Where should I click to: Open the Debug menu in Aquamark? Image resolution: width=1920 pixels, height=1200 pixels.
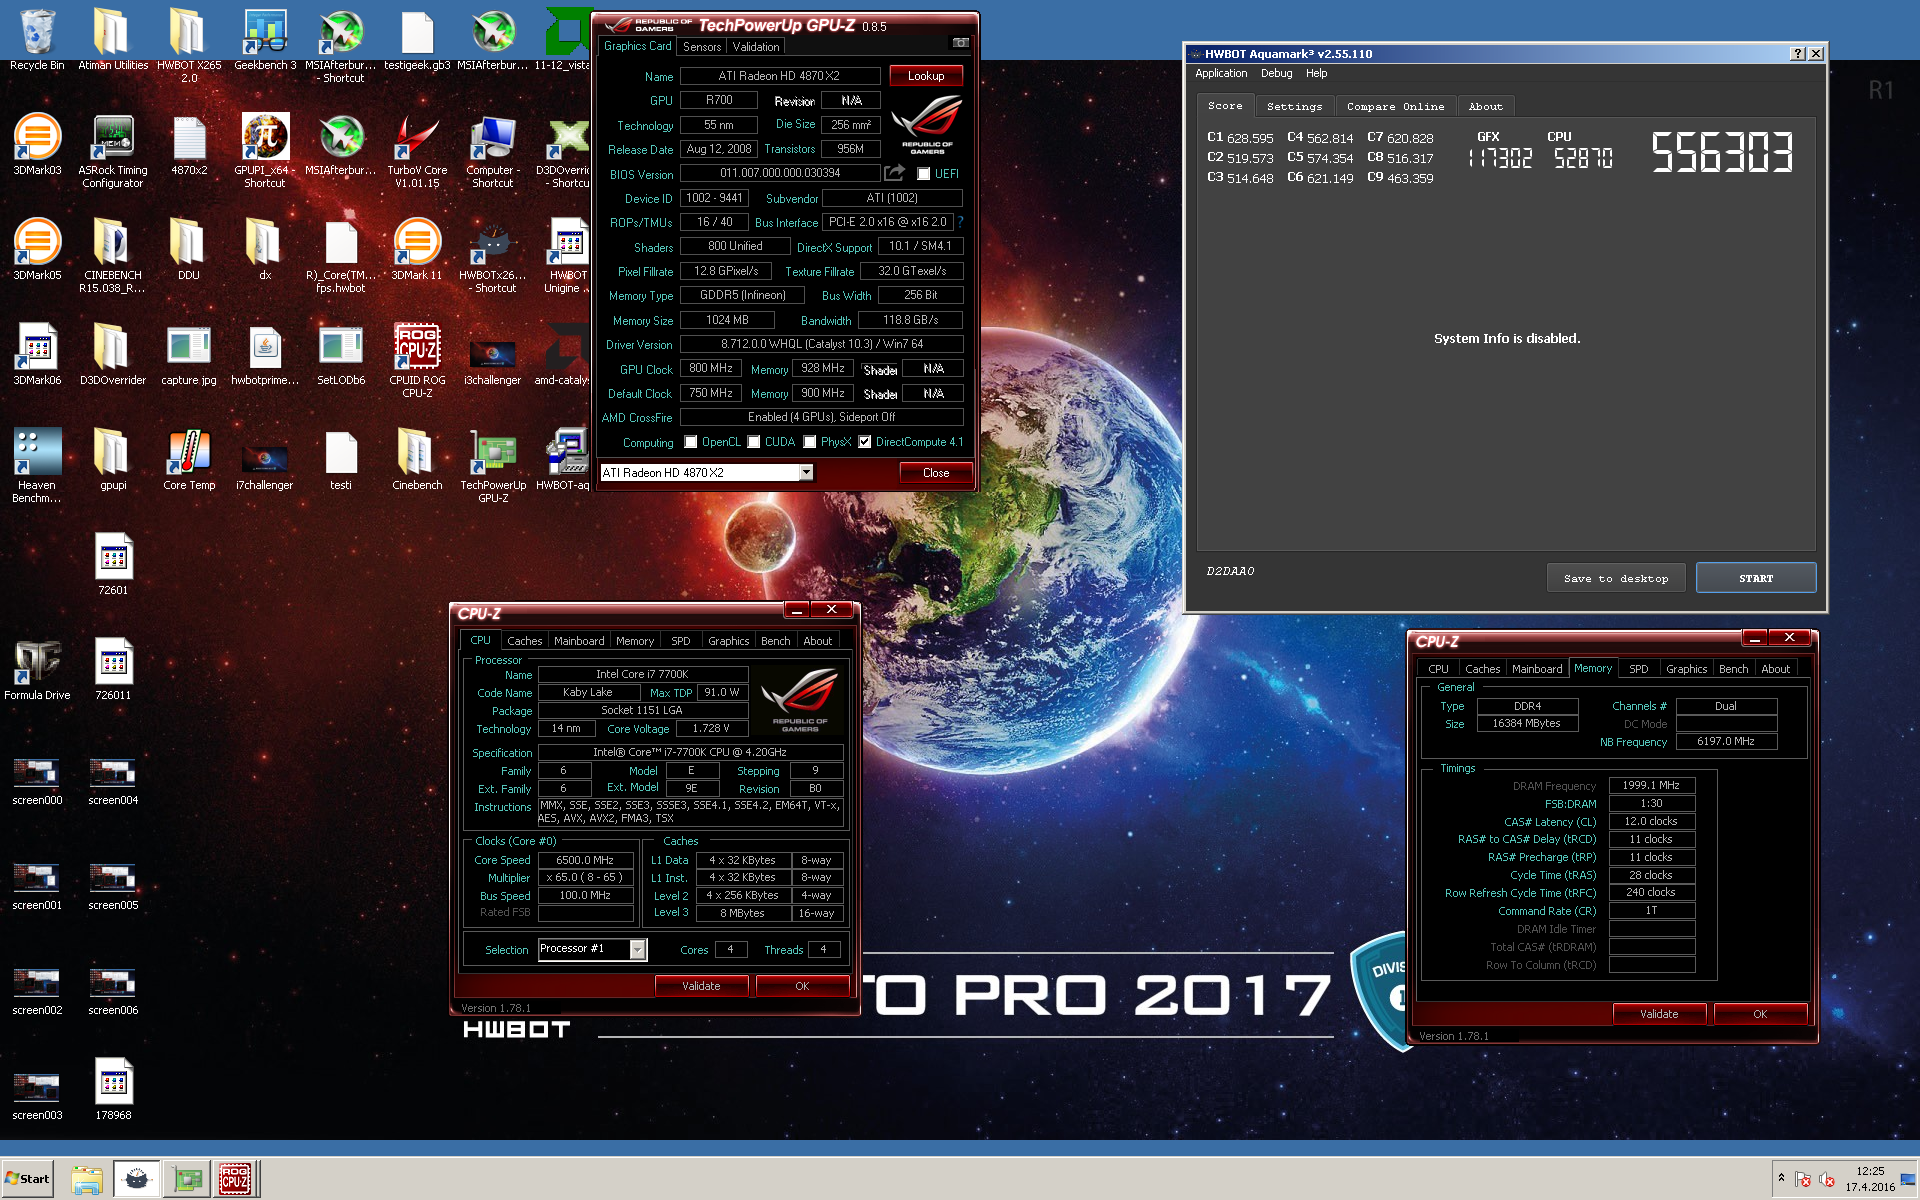(x=1276, y=73)
